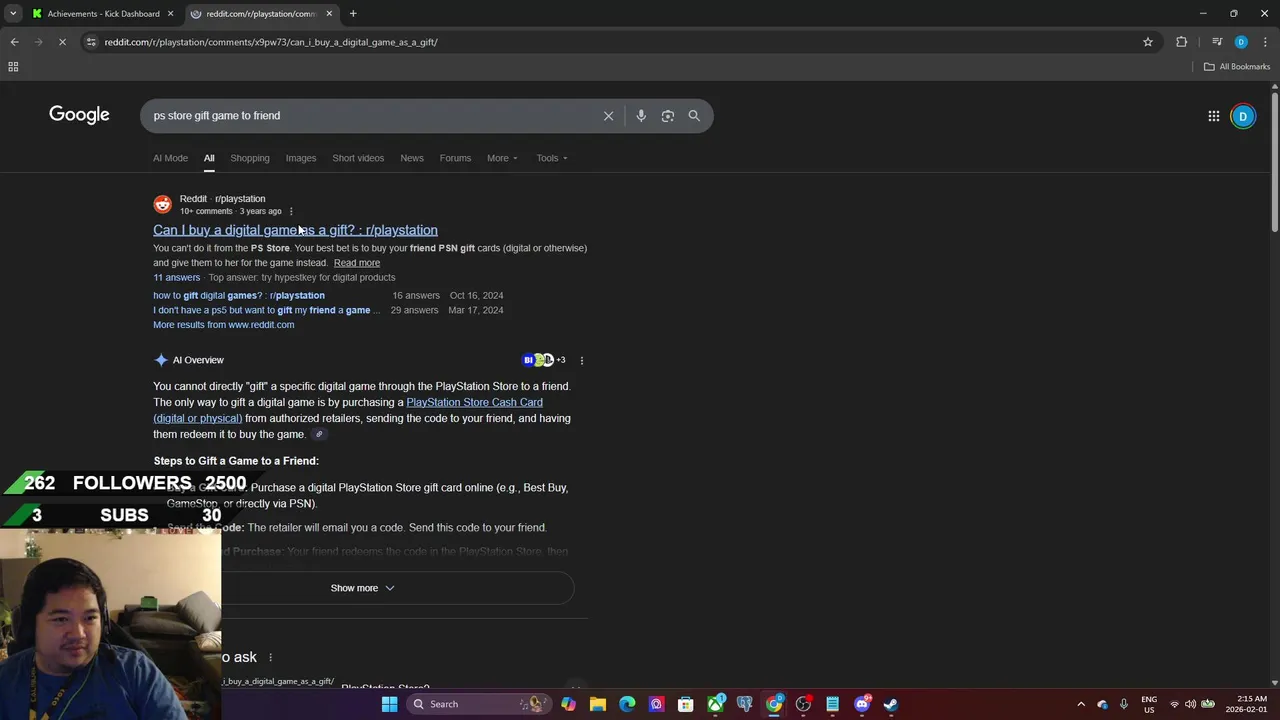Submit search with the magnifier icon
1280x720 pixels.
pos(694,116)
